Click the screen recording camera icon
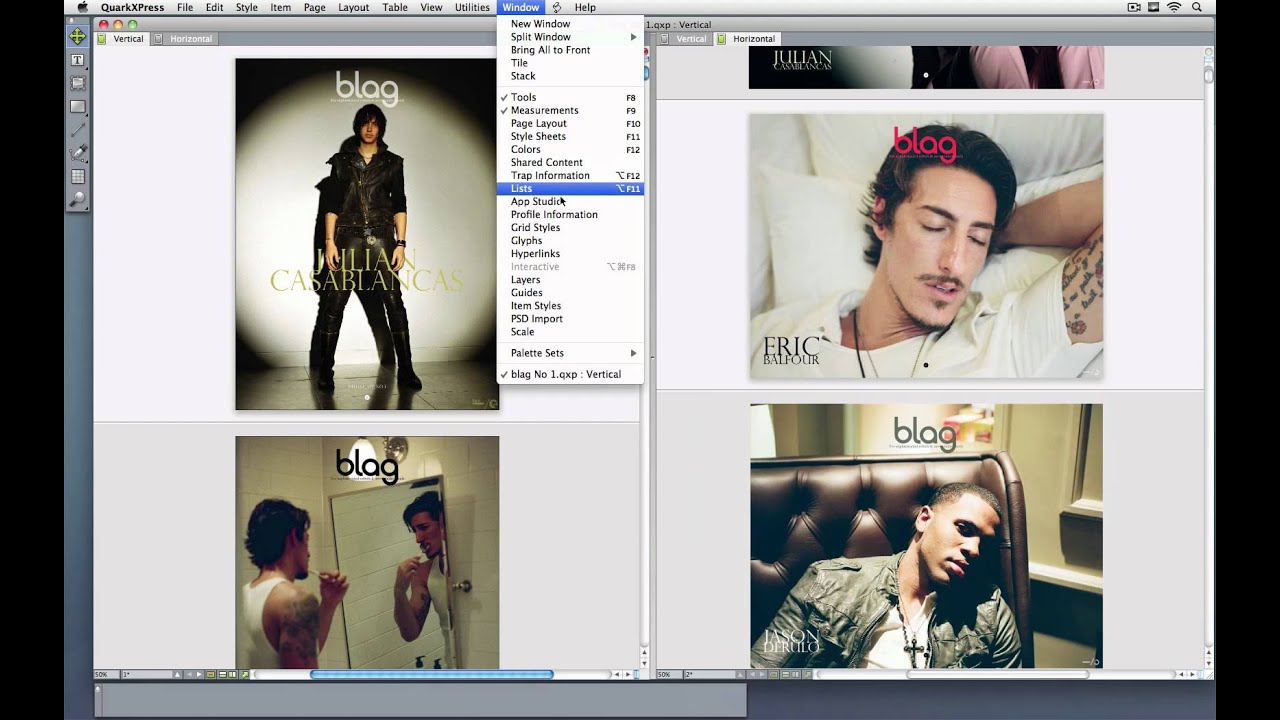 1134,7
